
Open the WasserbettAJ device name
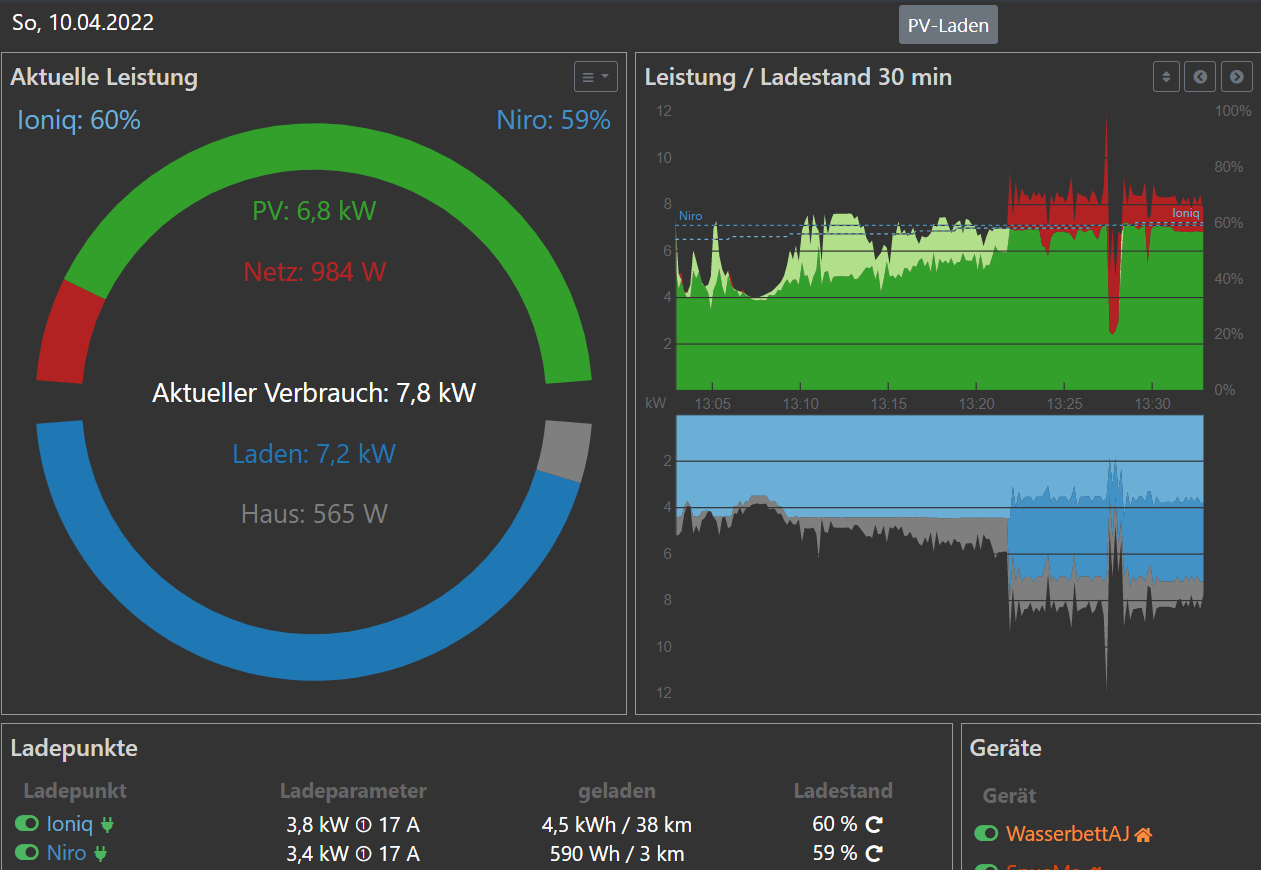click(x=1068, y=833)
